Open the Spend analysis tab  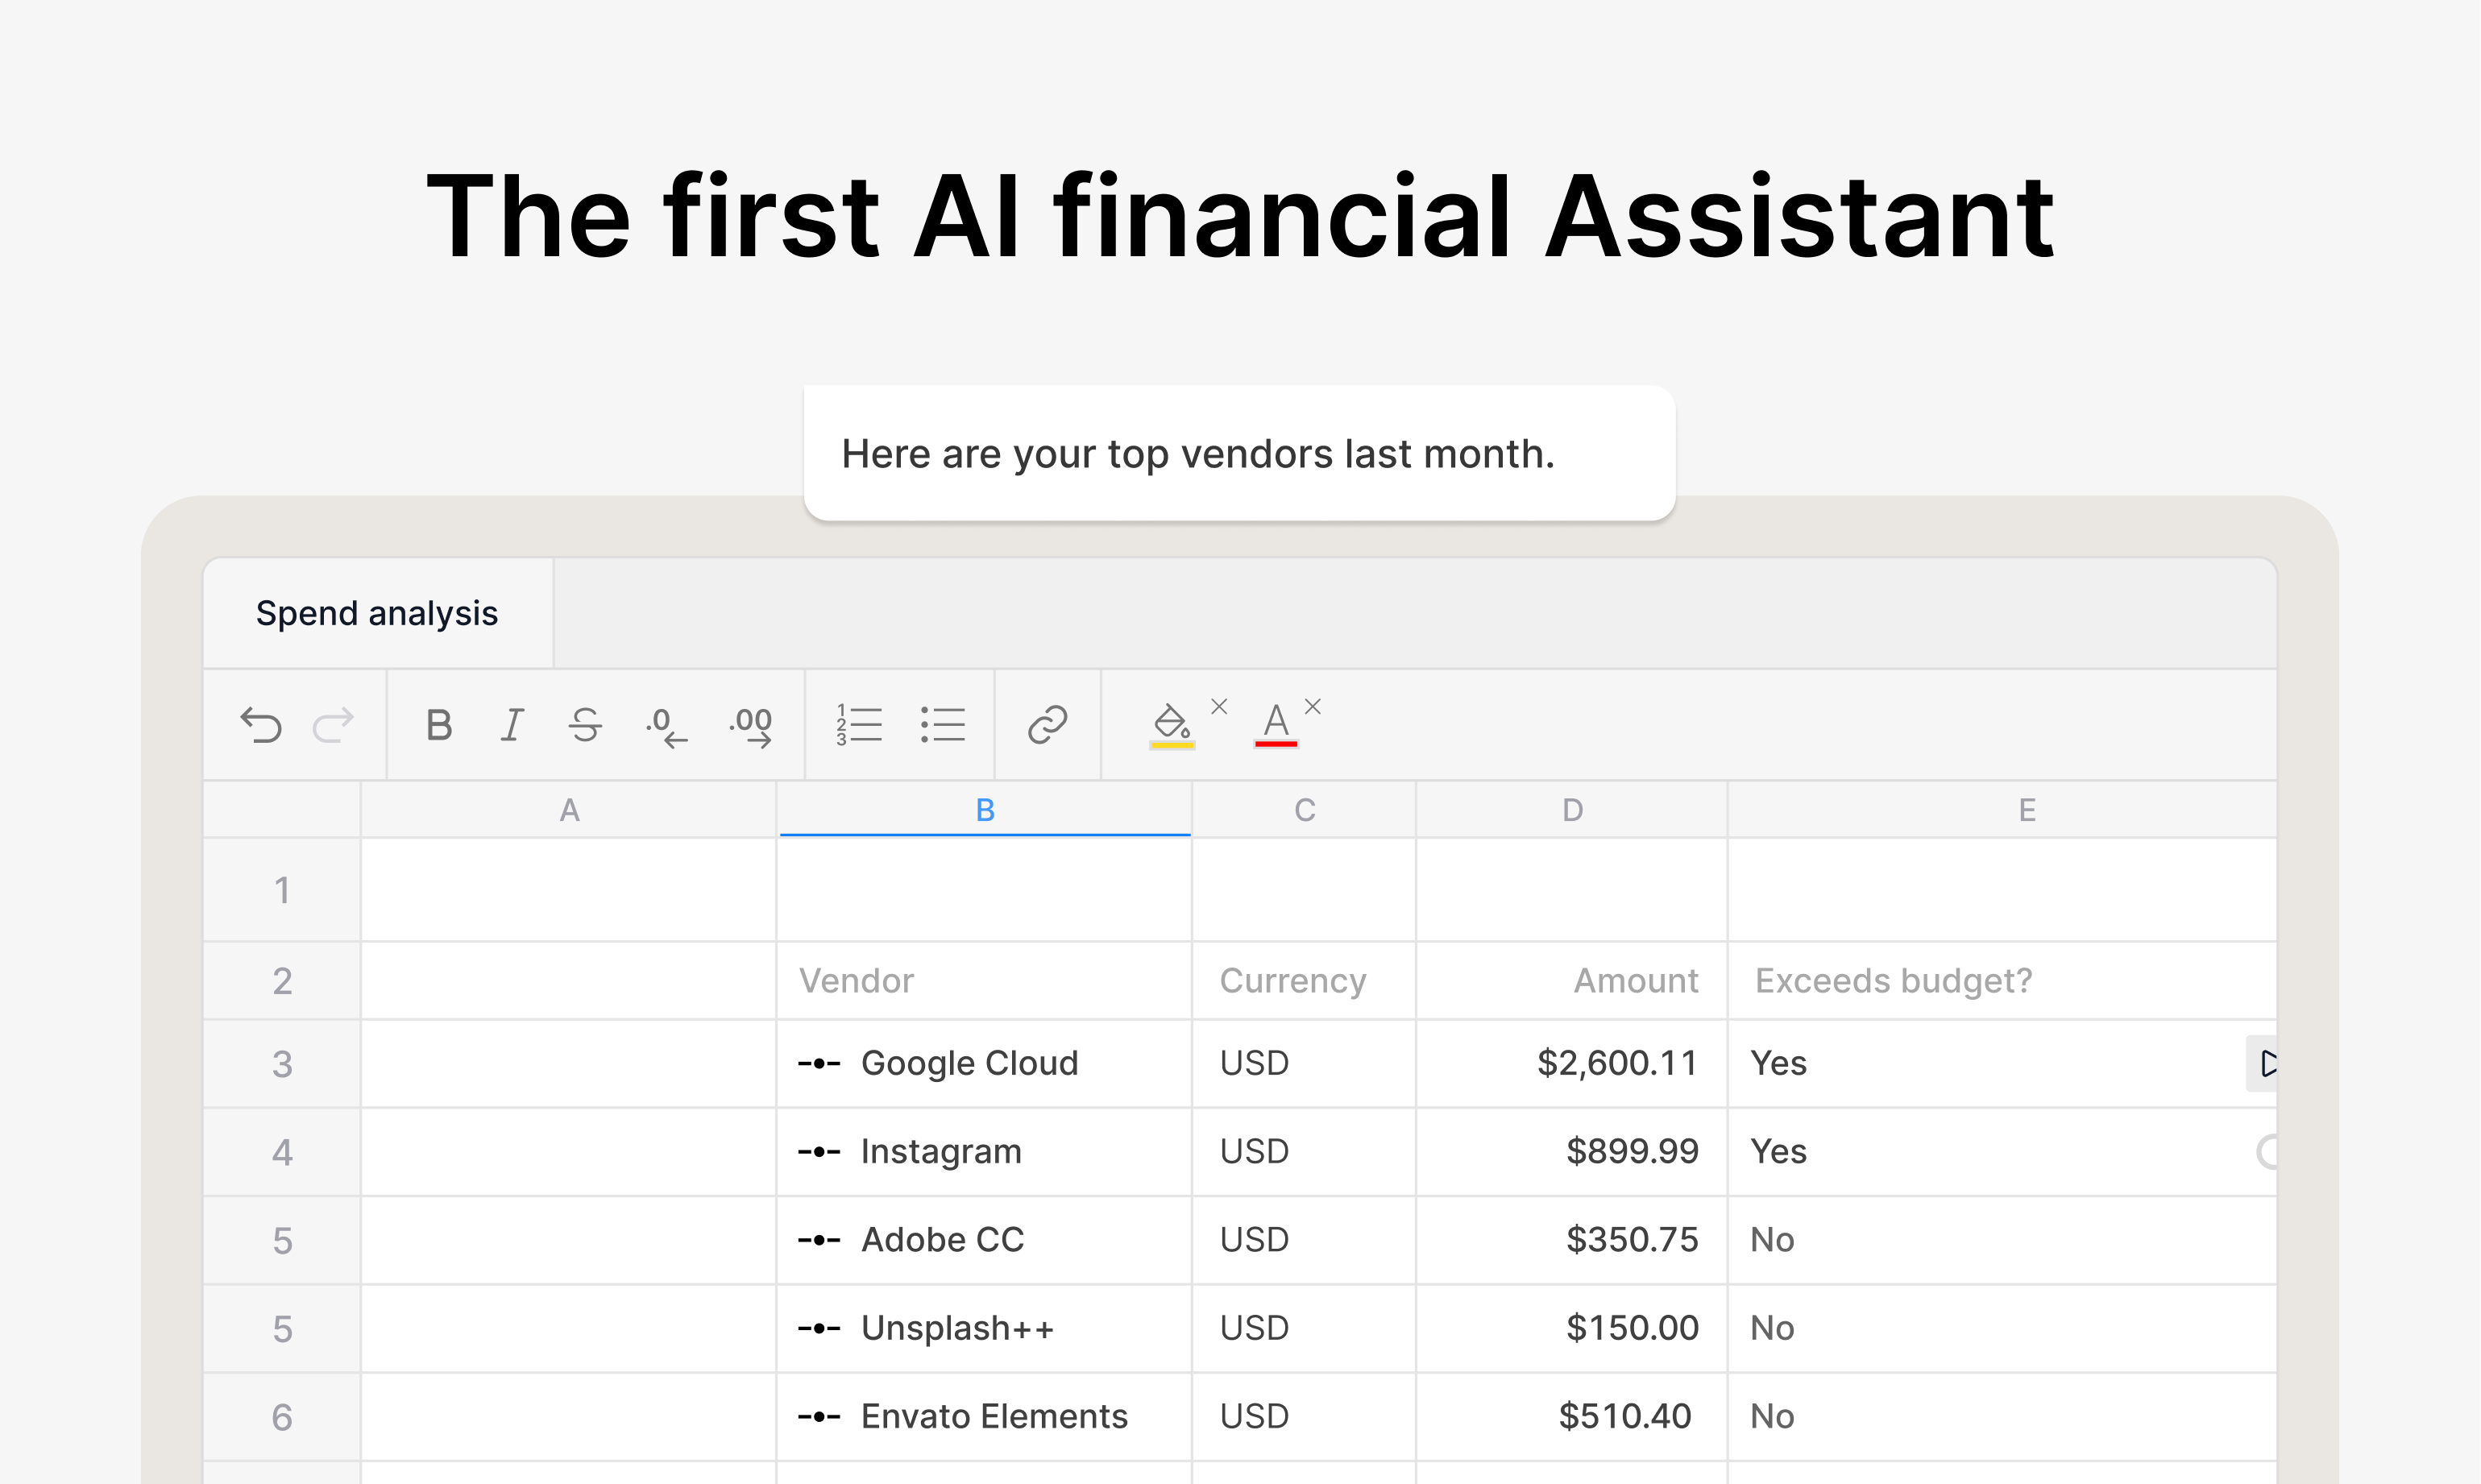coord(378,613)
